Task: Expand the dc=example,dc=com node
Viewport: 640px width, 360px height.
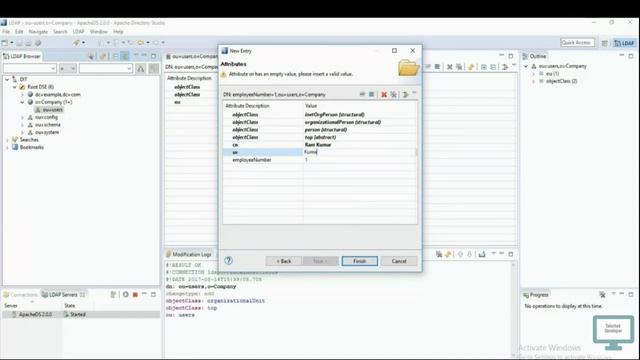Action: (x=22, y=94)
